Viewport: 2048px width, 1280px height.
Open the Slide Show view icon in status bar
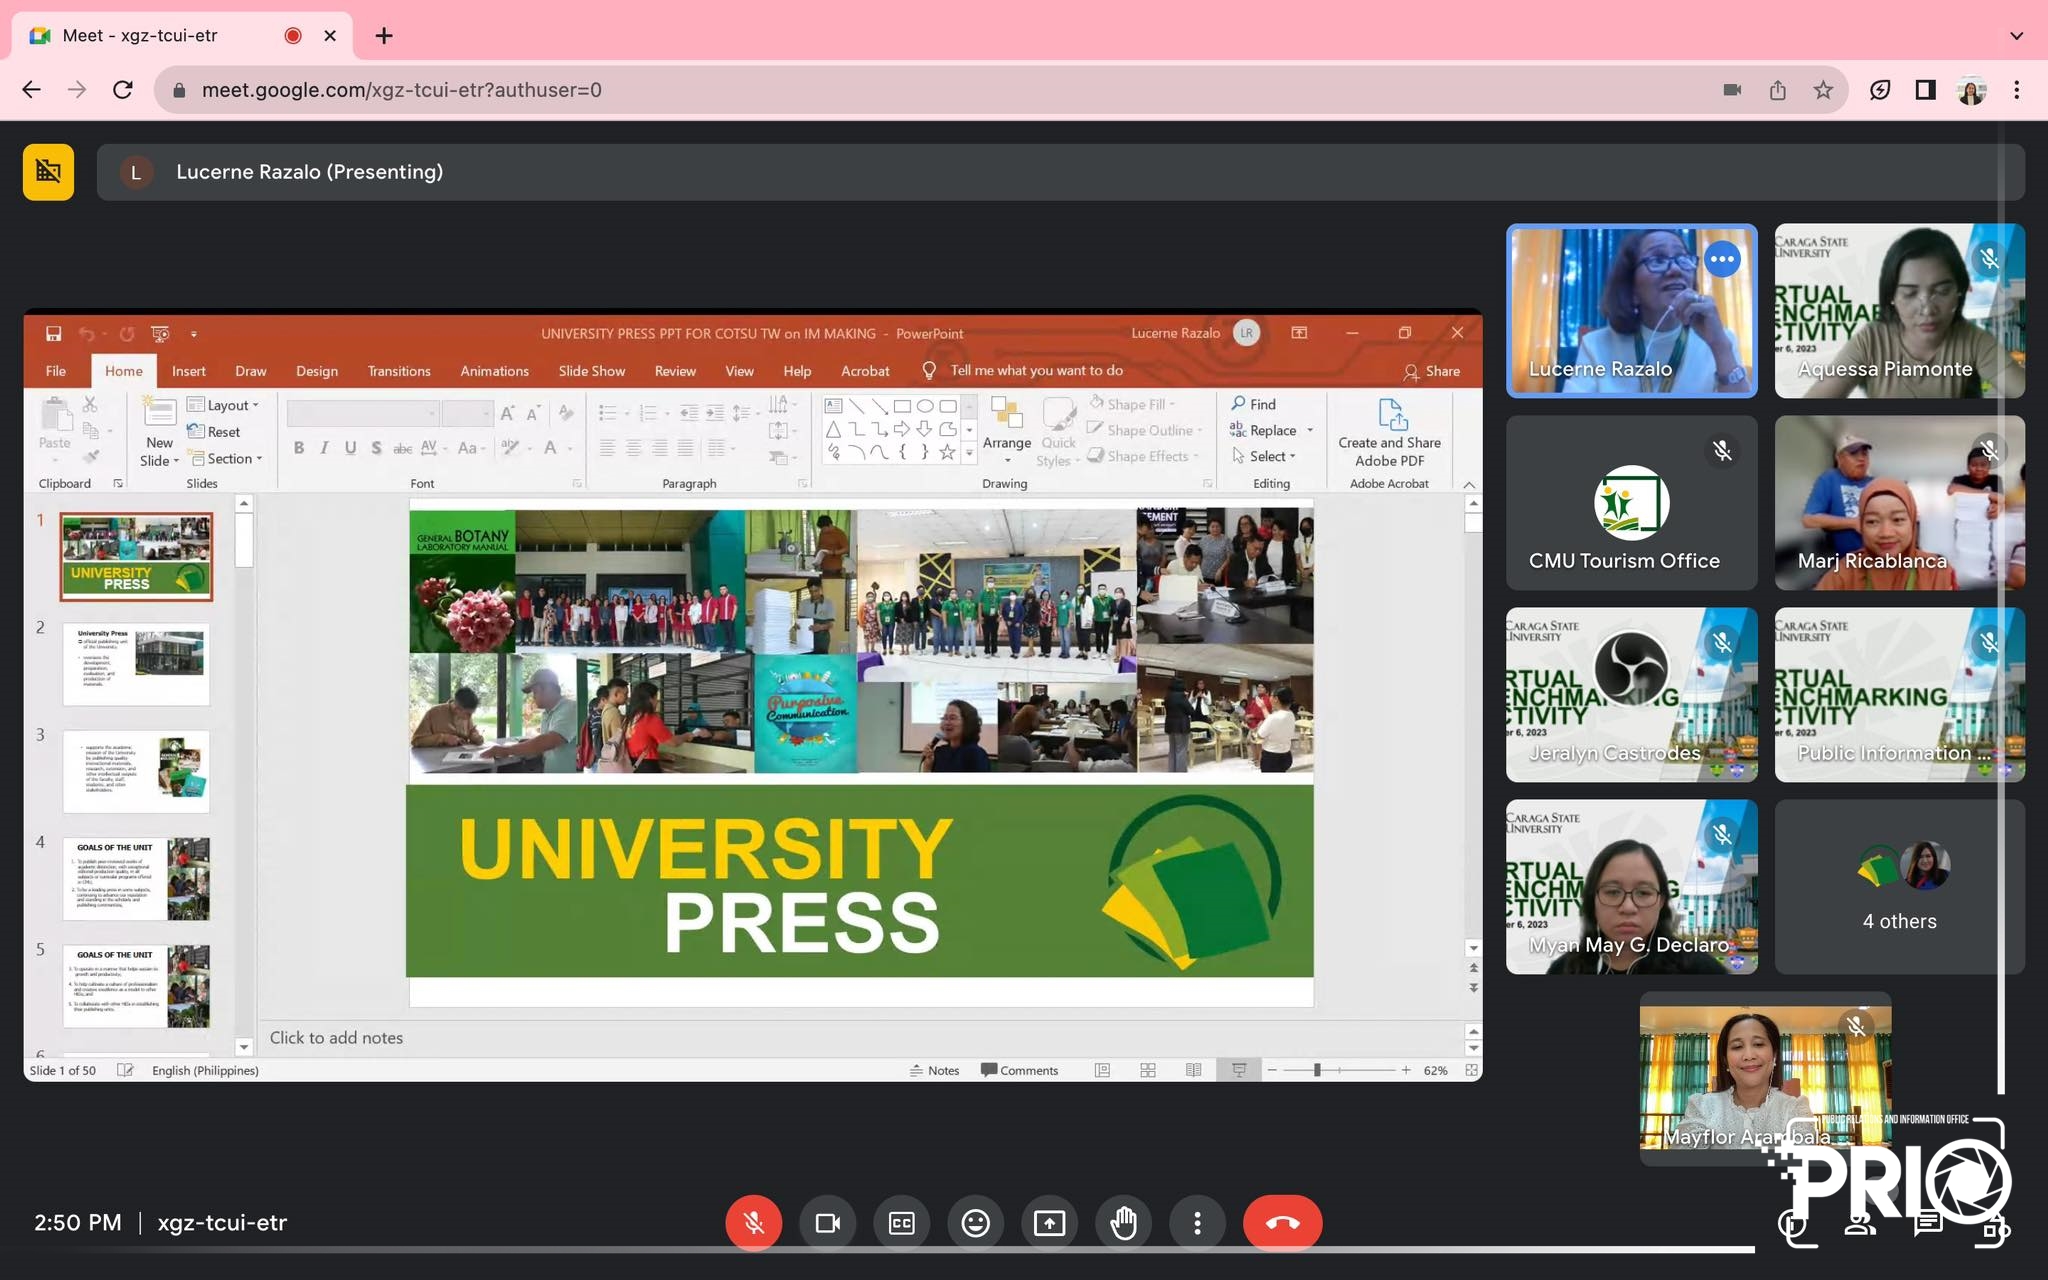[1239, 1070]
